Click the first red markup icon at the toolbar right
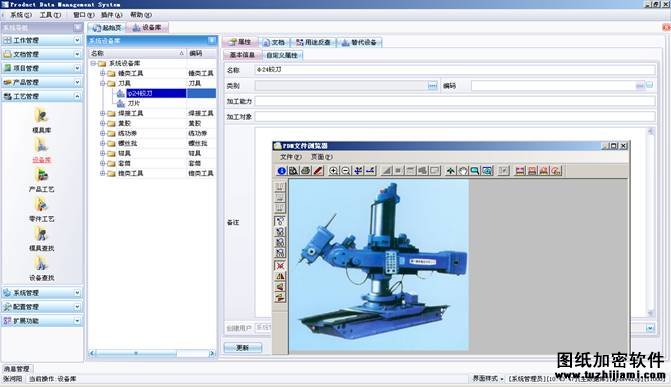The width and height of the screenshot is (671, 387). [520, 171]
